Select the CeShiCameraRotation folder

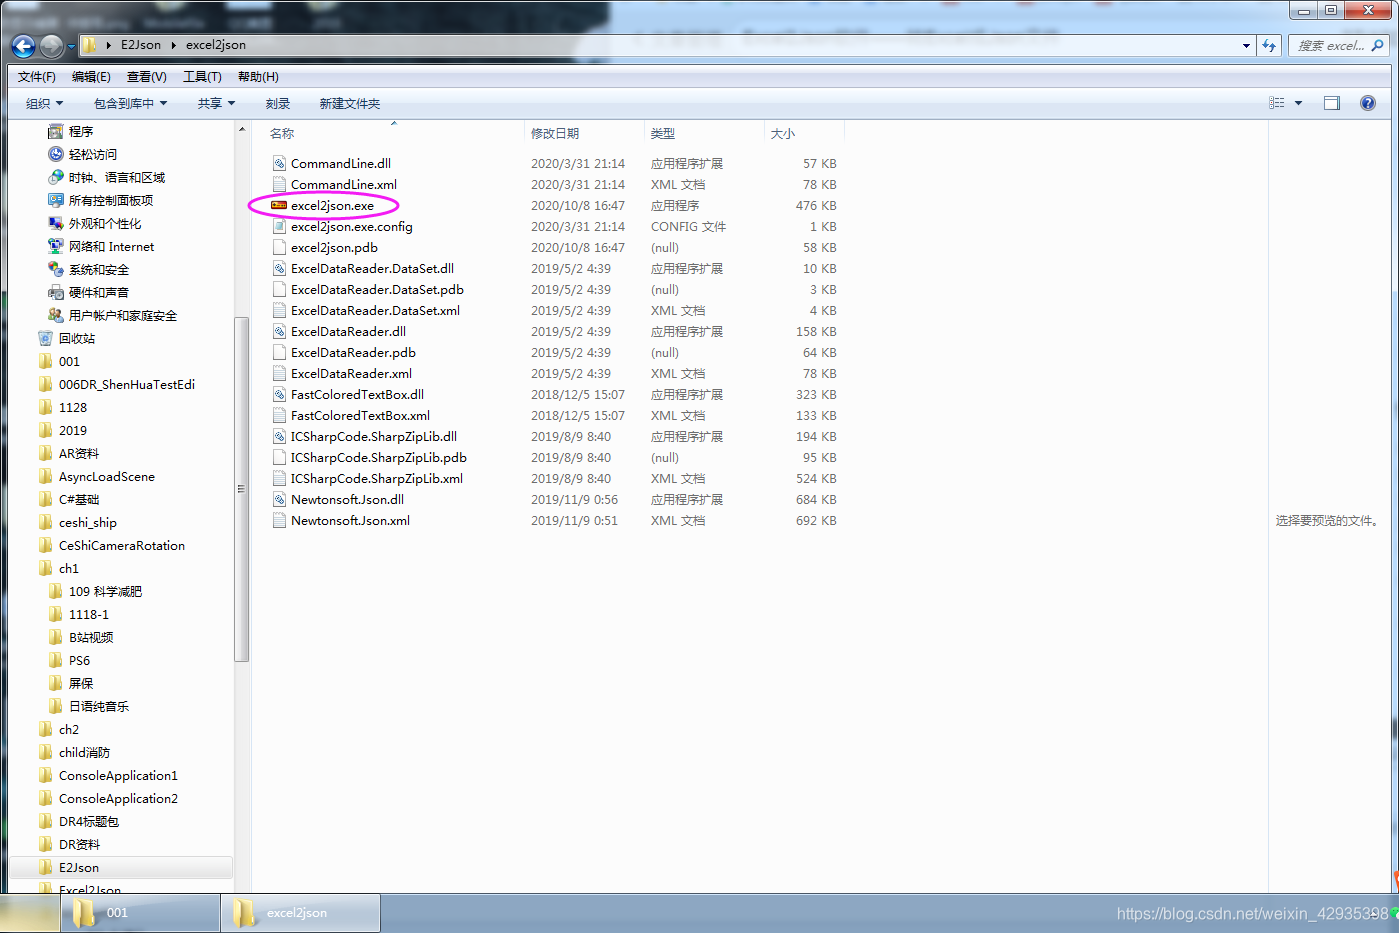pos(120,545)
